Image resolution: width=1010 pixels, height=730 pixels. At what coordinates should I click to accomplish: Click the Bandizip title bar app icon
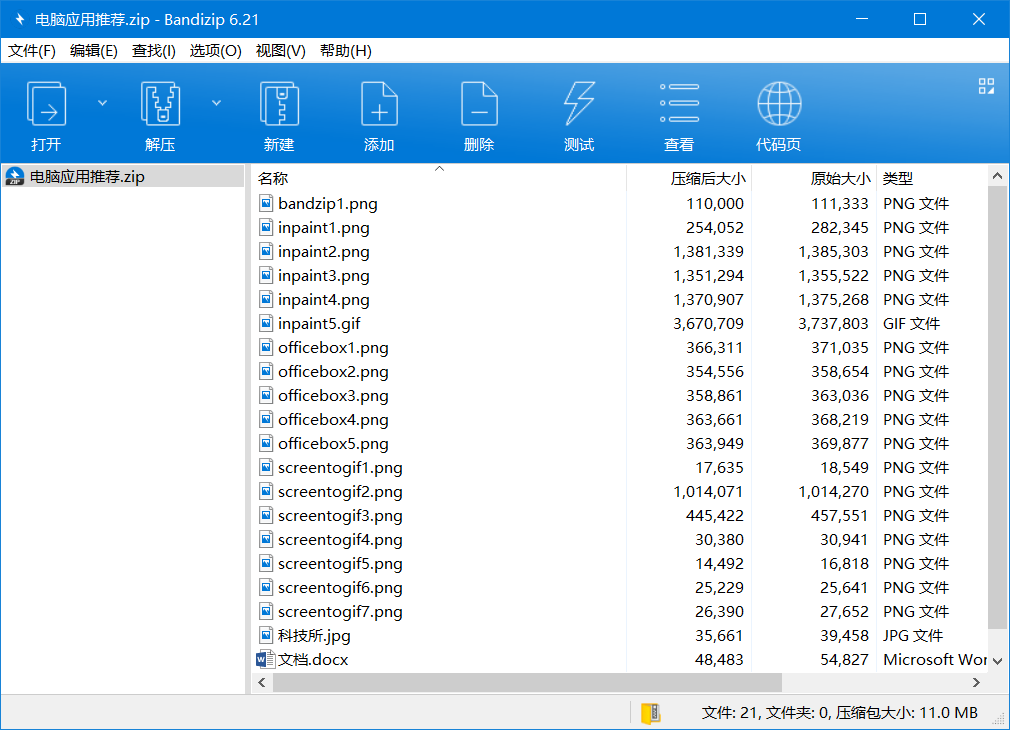(19, 19)
